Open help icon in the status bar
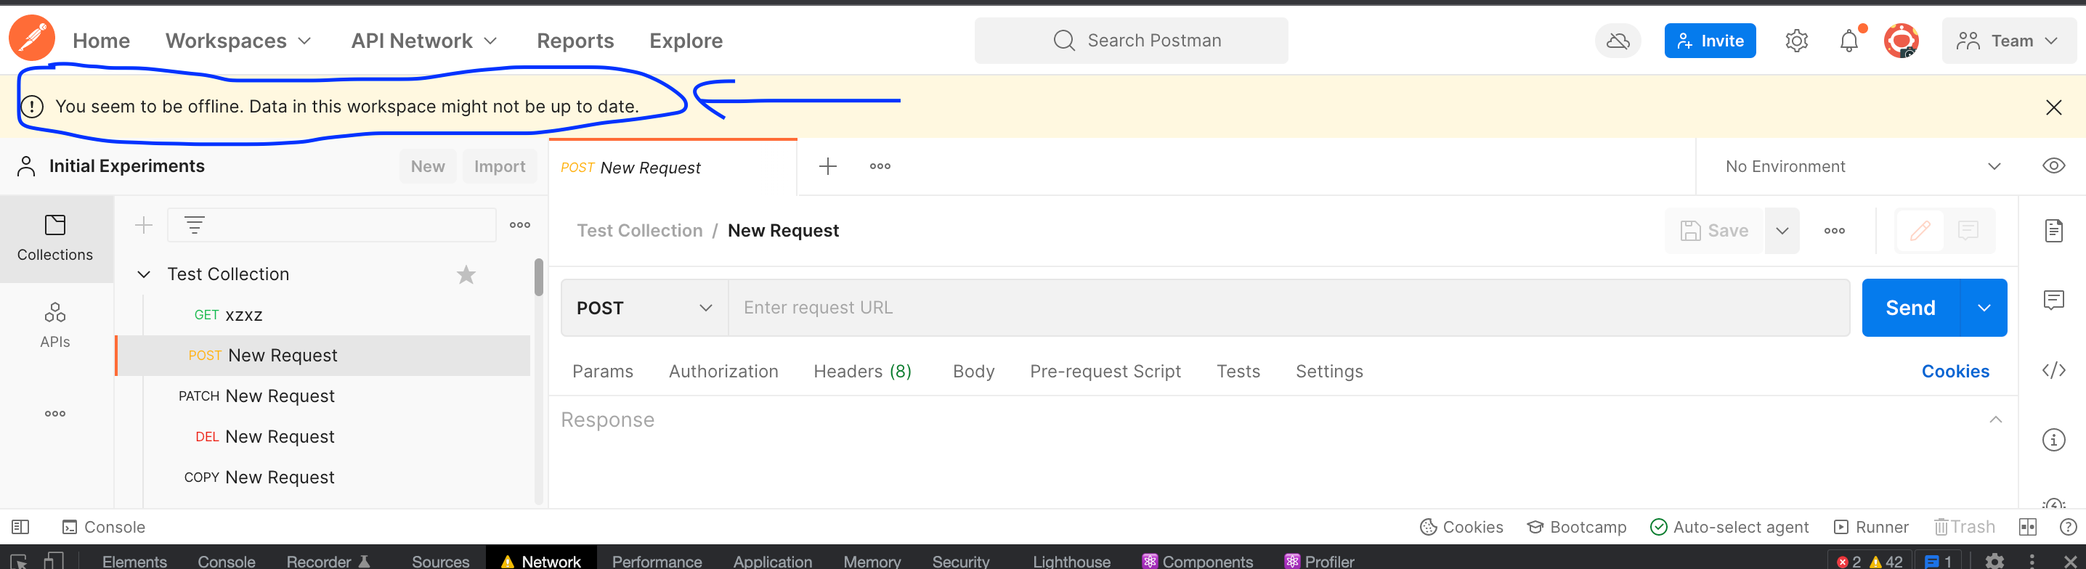 point(2069,527)
